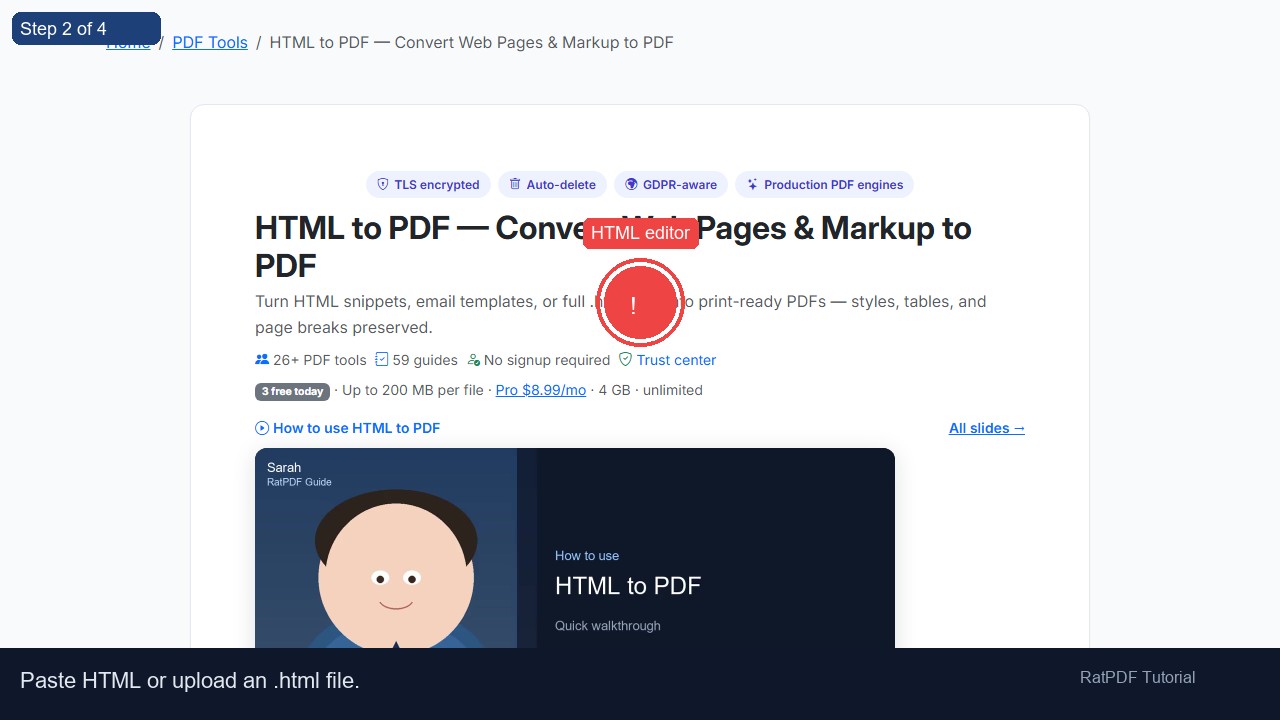Open the PDF Tools breadcrumb link
Viewport: 1280px width, 720px height.
pyautogui.click(x=210, y=42)
